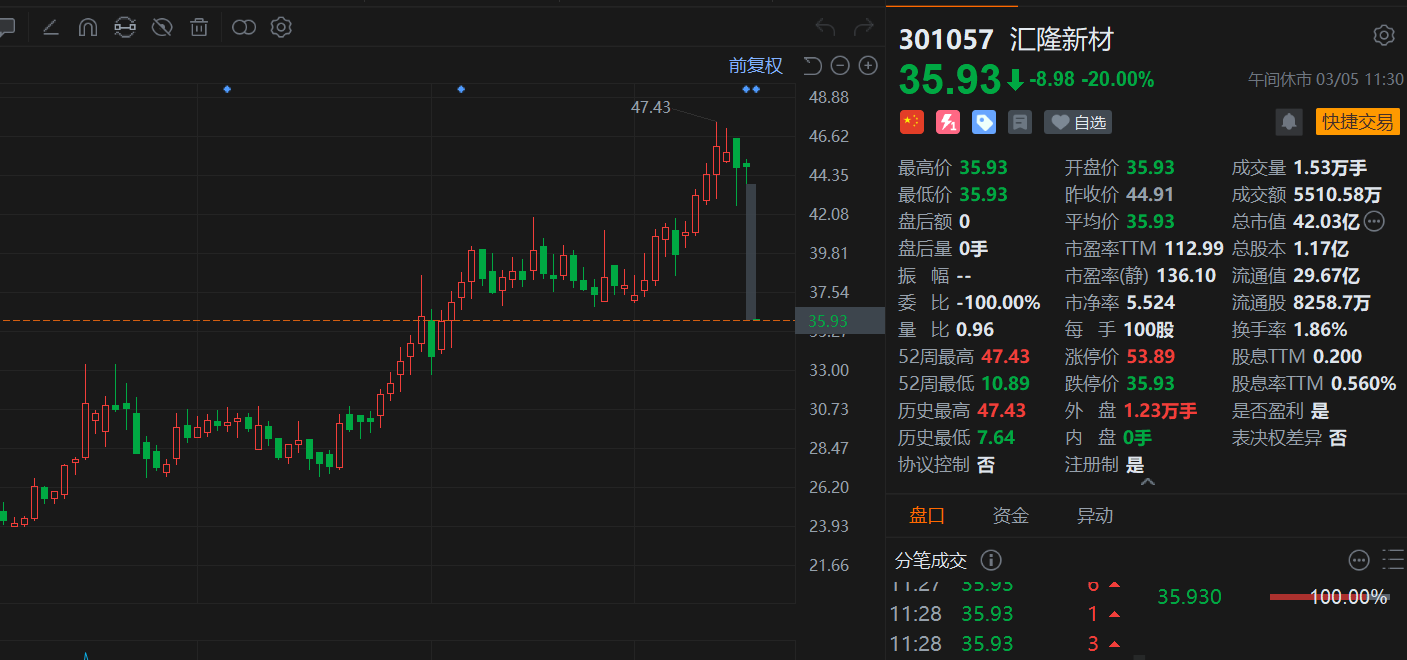Open the 前复权 adjustment dropdown

click(x=755, y=66)
